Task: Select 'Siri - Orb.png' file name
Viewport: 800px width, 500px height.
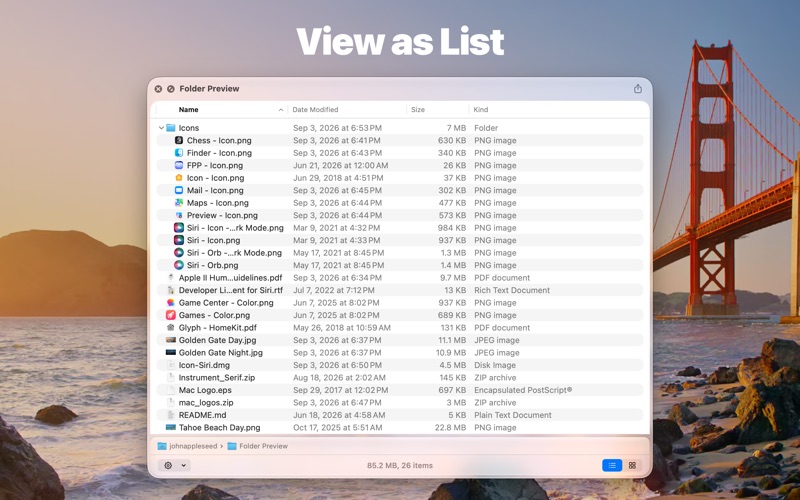Action: [212, 265]
